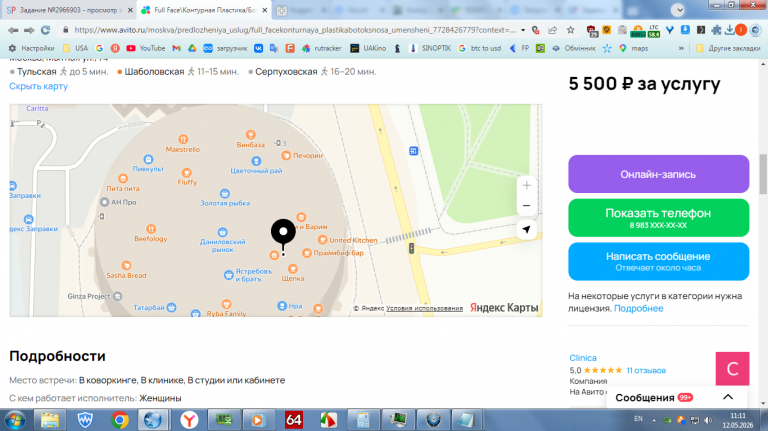Open the VK bookmark icon
The width and height of the screenshot is (768, 431).
pyautogui.click(x=258, y=48)
